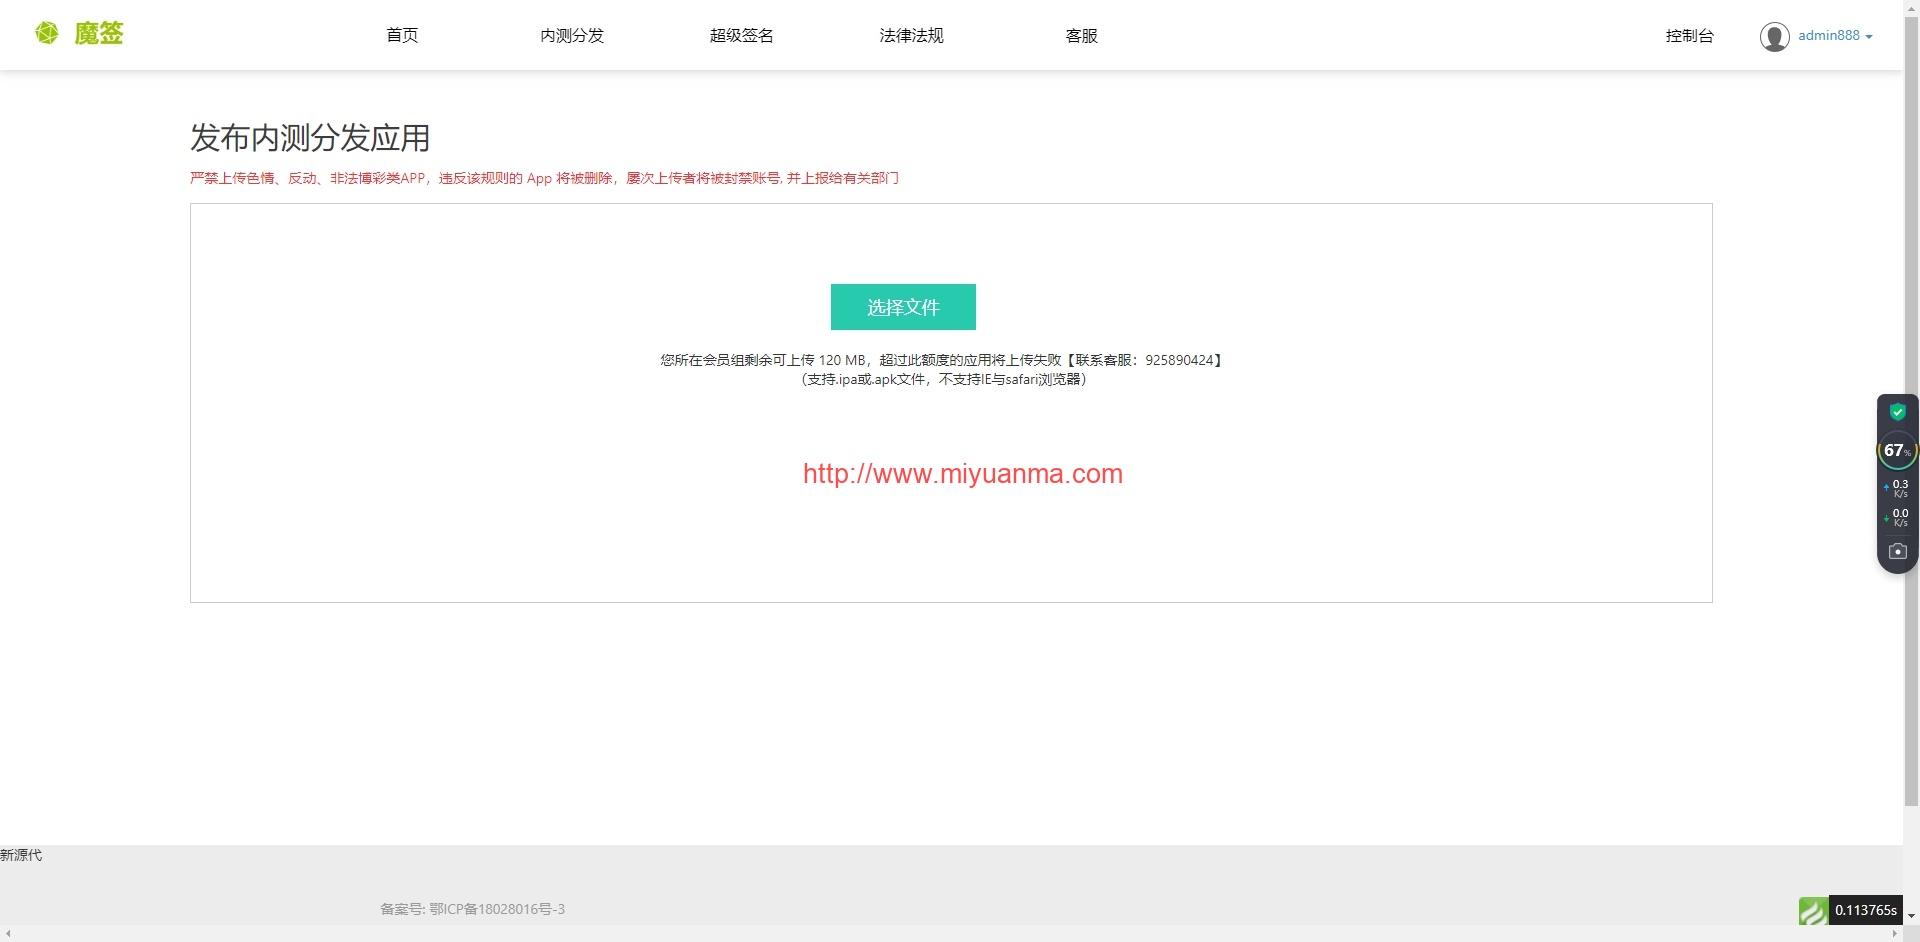
Task: Click the download speed 0.0 K/s readout
Action: (1897, 517)
